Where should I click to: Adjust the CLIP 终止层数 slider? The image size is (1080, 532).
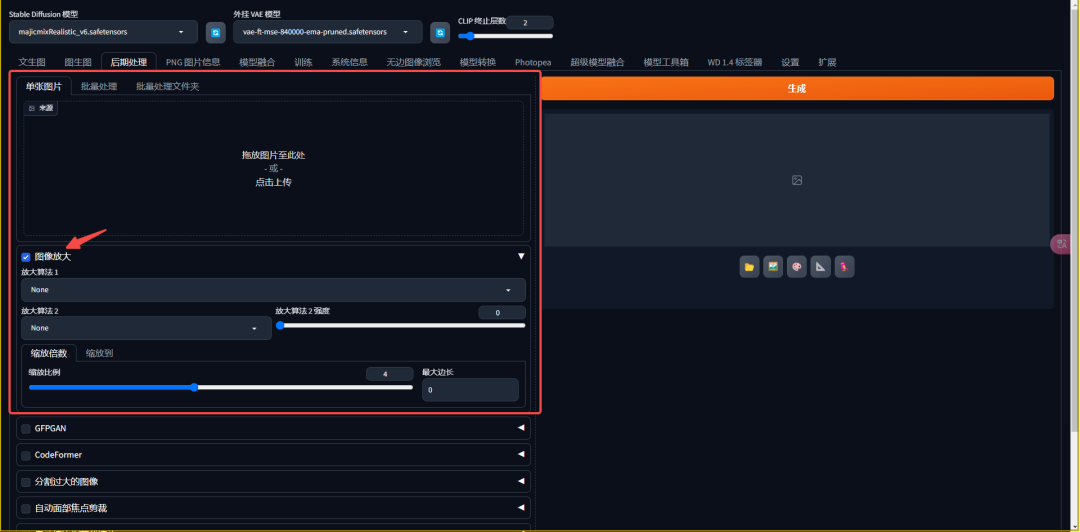point(506,36)
